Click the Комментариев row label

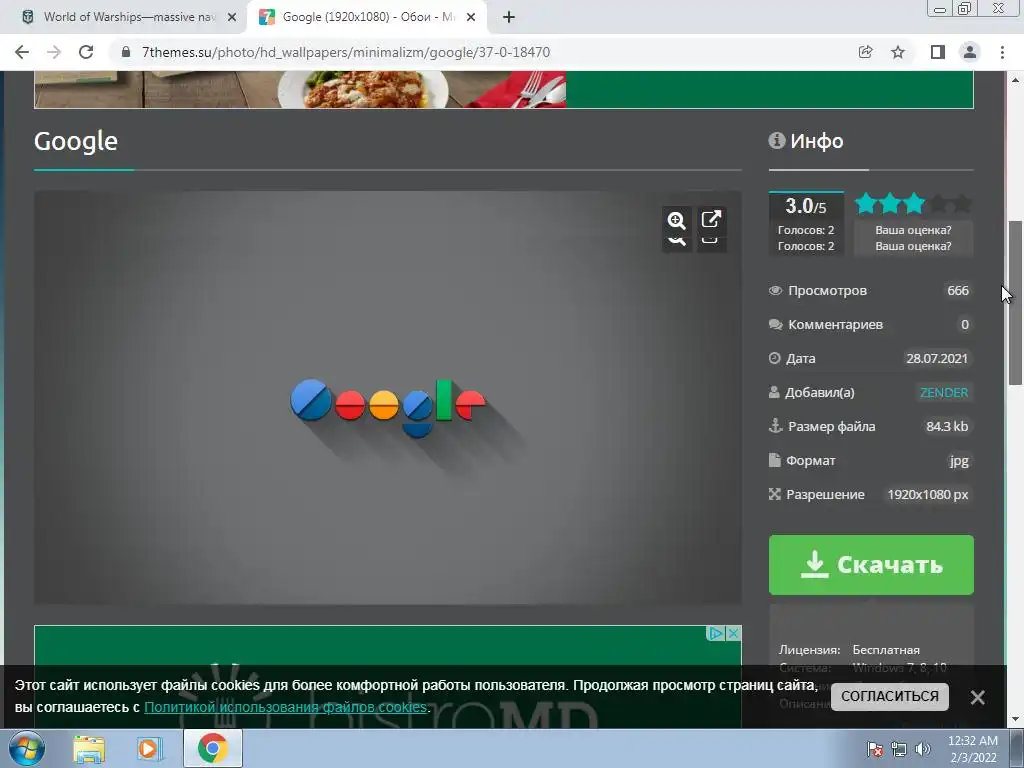[x=835, y=325]
